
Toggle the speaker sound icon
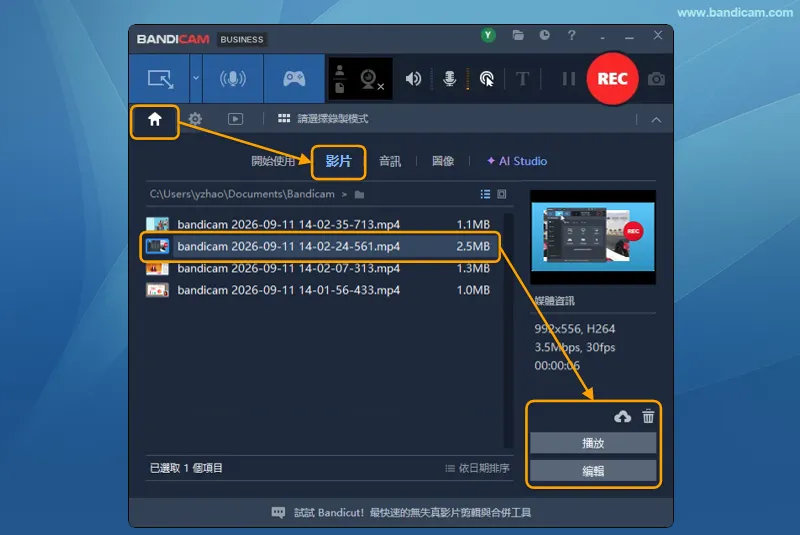[x=413, y=79]
